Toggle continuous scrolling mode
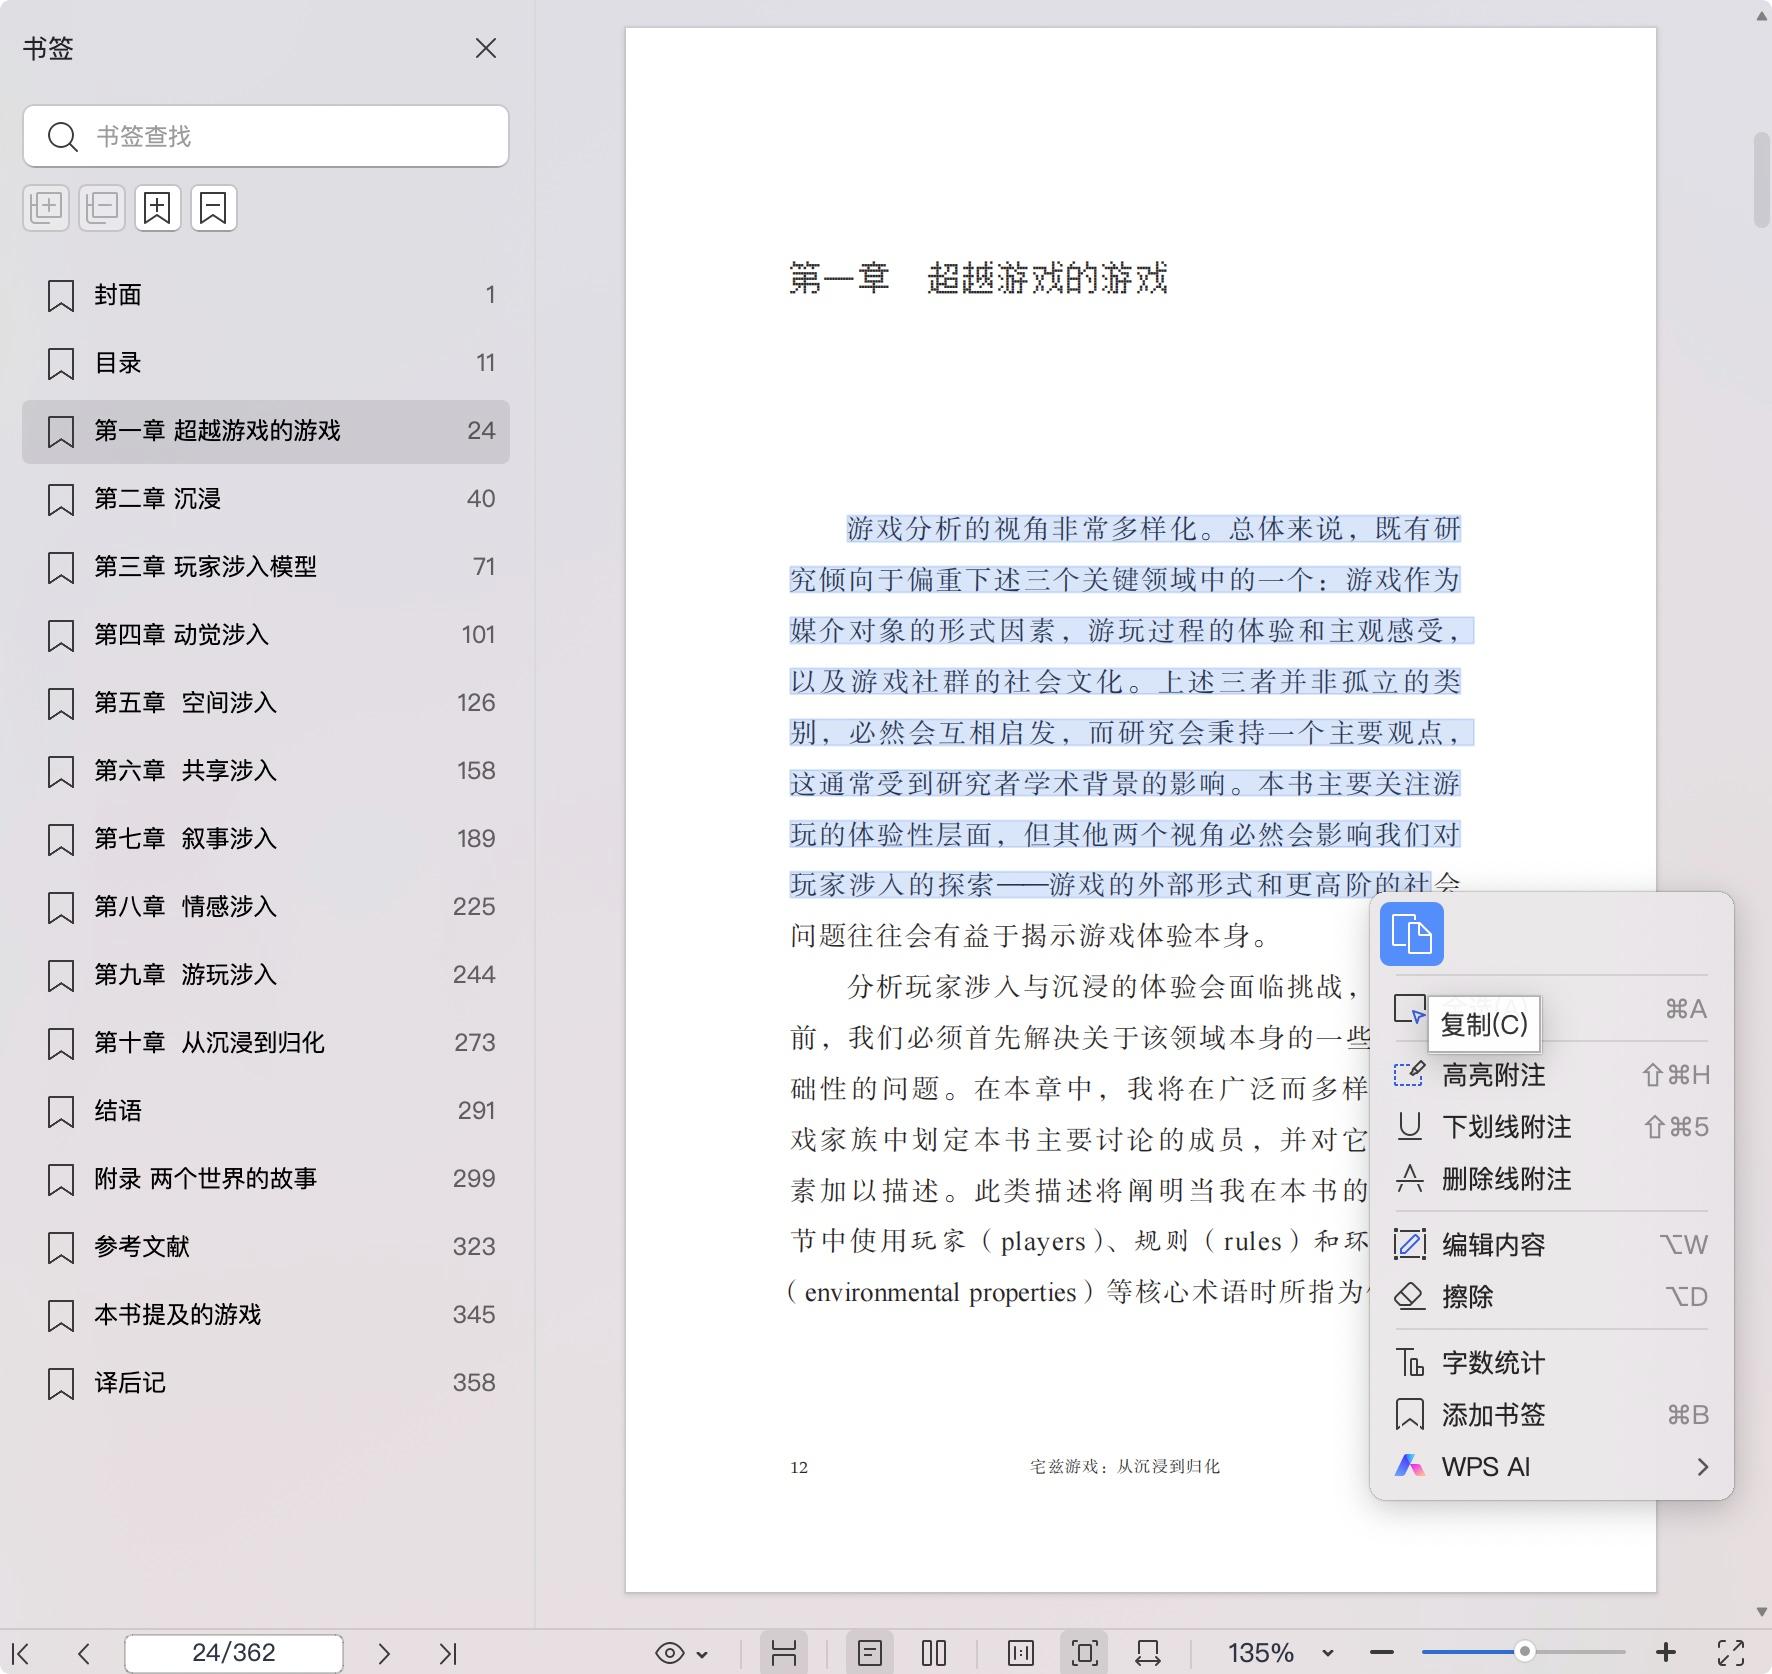1772x1674 pixels. point(784,1653)
